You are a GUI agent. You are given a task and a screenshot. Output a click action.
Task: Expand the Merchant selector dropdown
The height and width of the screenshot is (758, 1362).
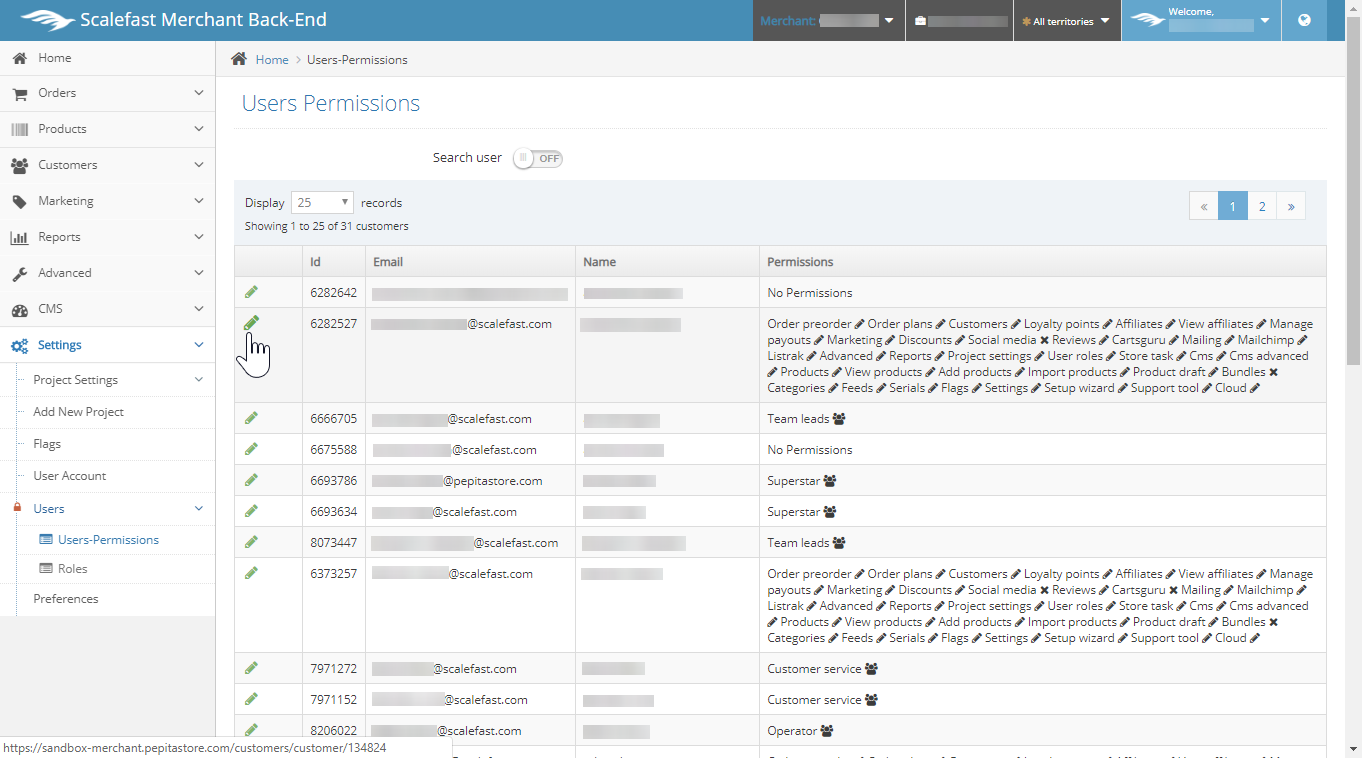click(x=828, y=21)
